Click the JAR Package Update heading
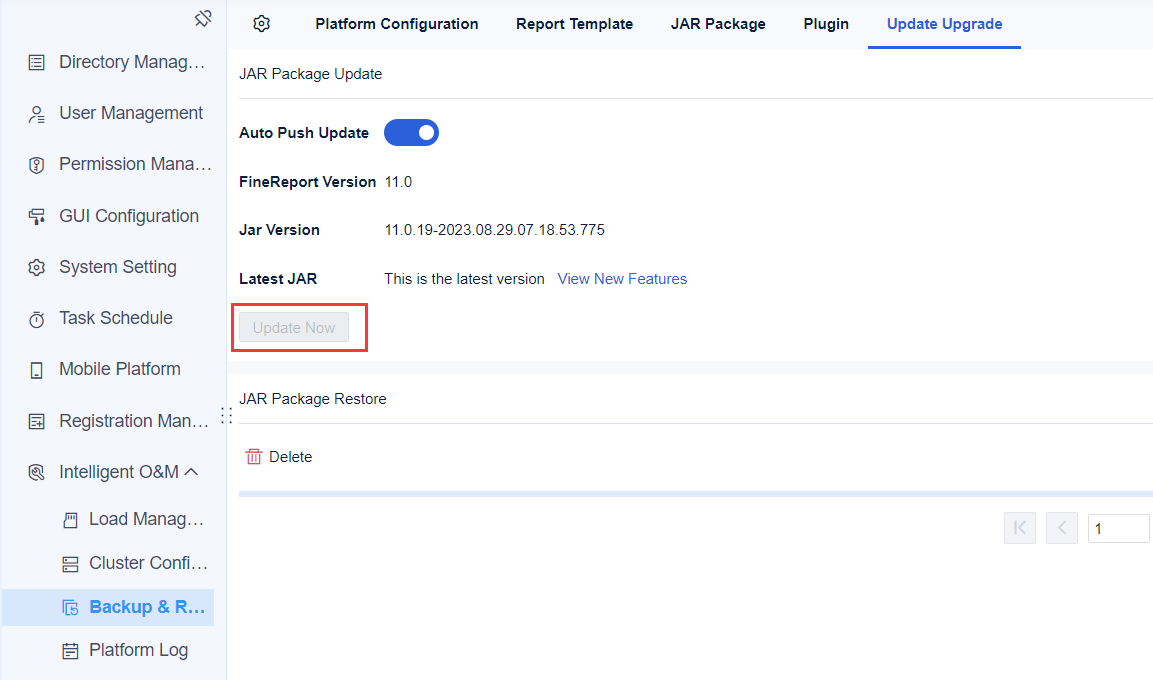This screenshot has width=1153, height=680. (x=310, y=74)
